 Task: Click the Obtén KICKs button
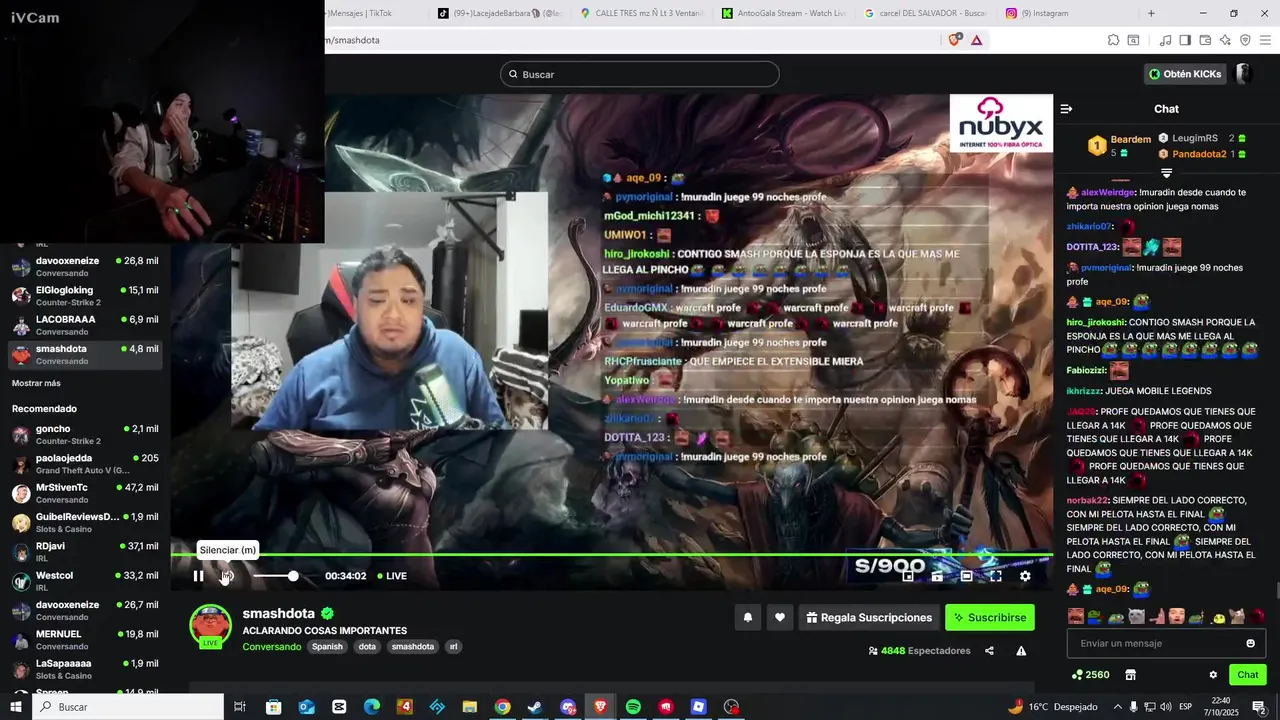click(x=1185, y=74)
